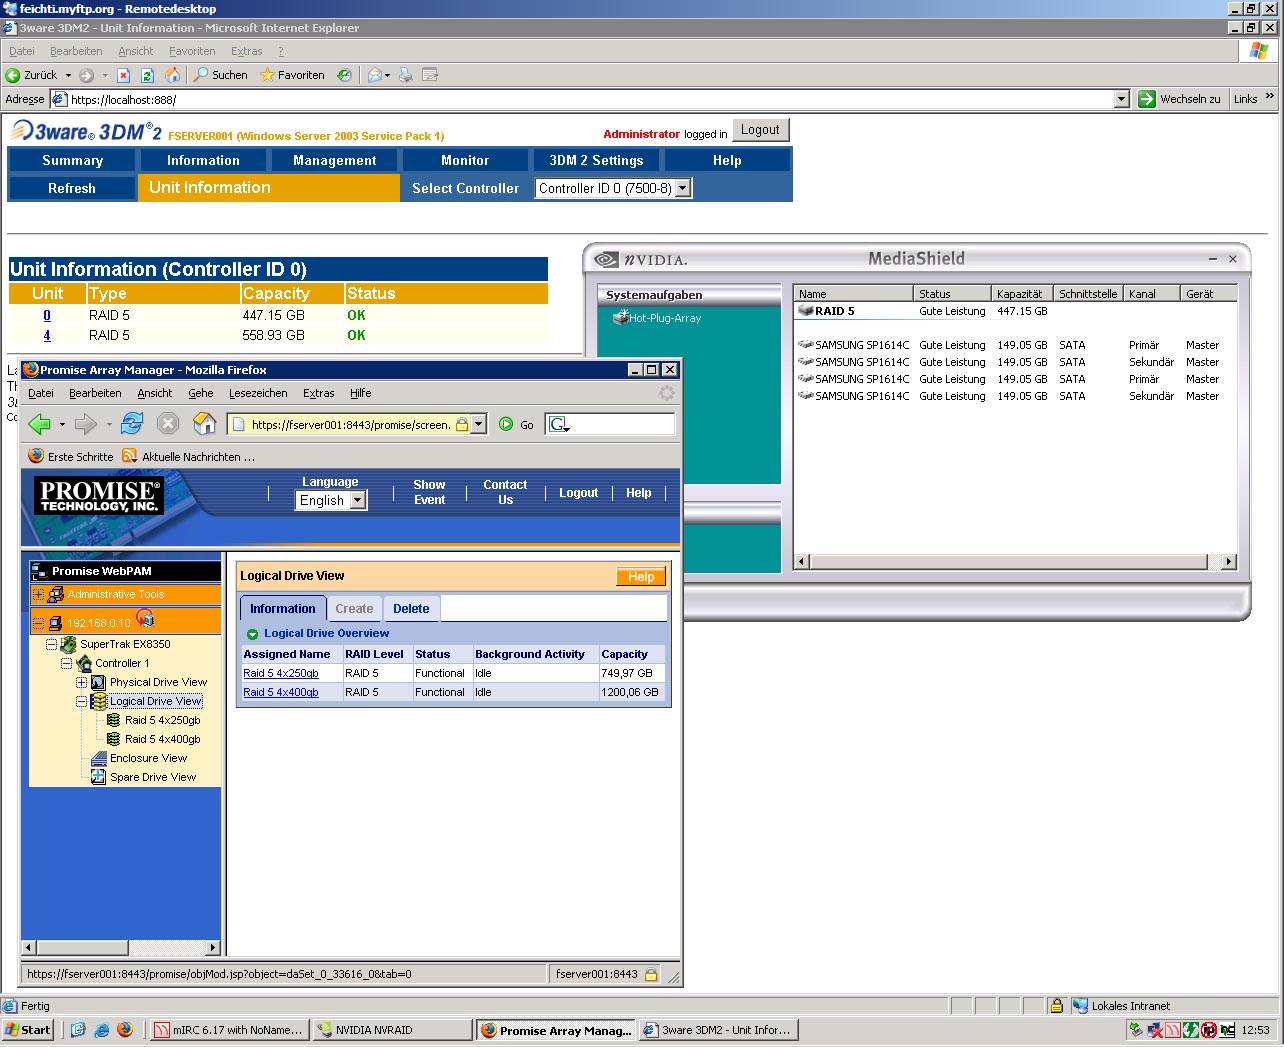Click the padlock icon in Firefox status bar
This screenshot has width=1284, height=1047.
tap(651, 974)
